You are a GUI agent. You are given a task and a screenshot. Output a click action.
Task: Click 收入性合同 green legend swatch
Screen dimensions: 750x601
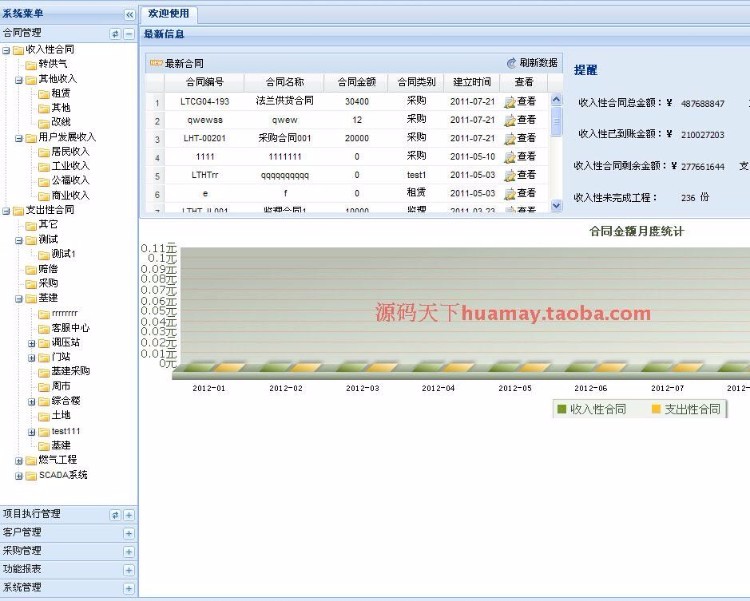pos(562,409)
